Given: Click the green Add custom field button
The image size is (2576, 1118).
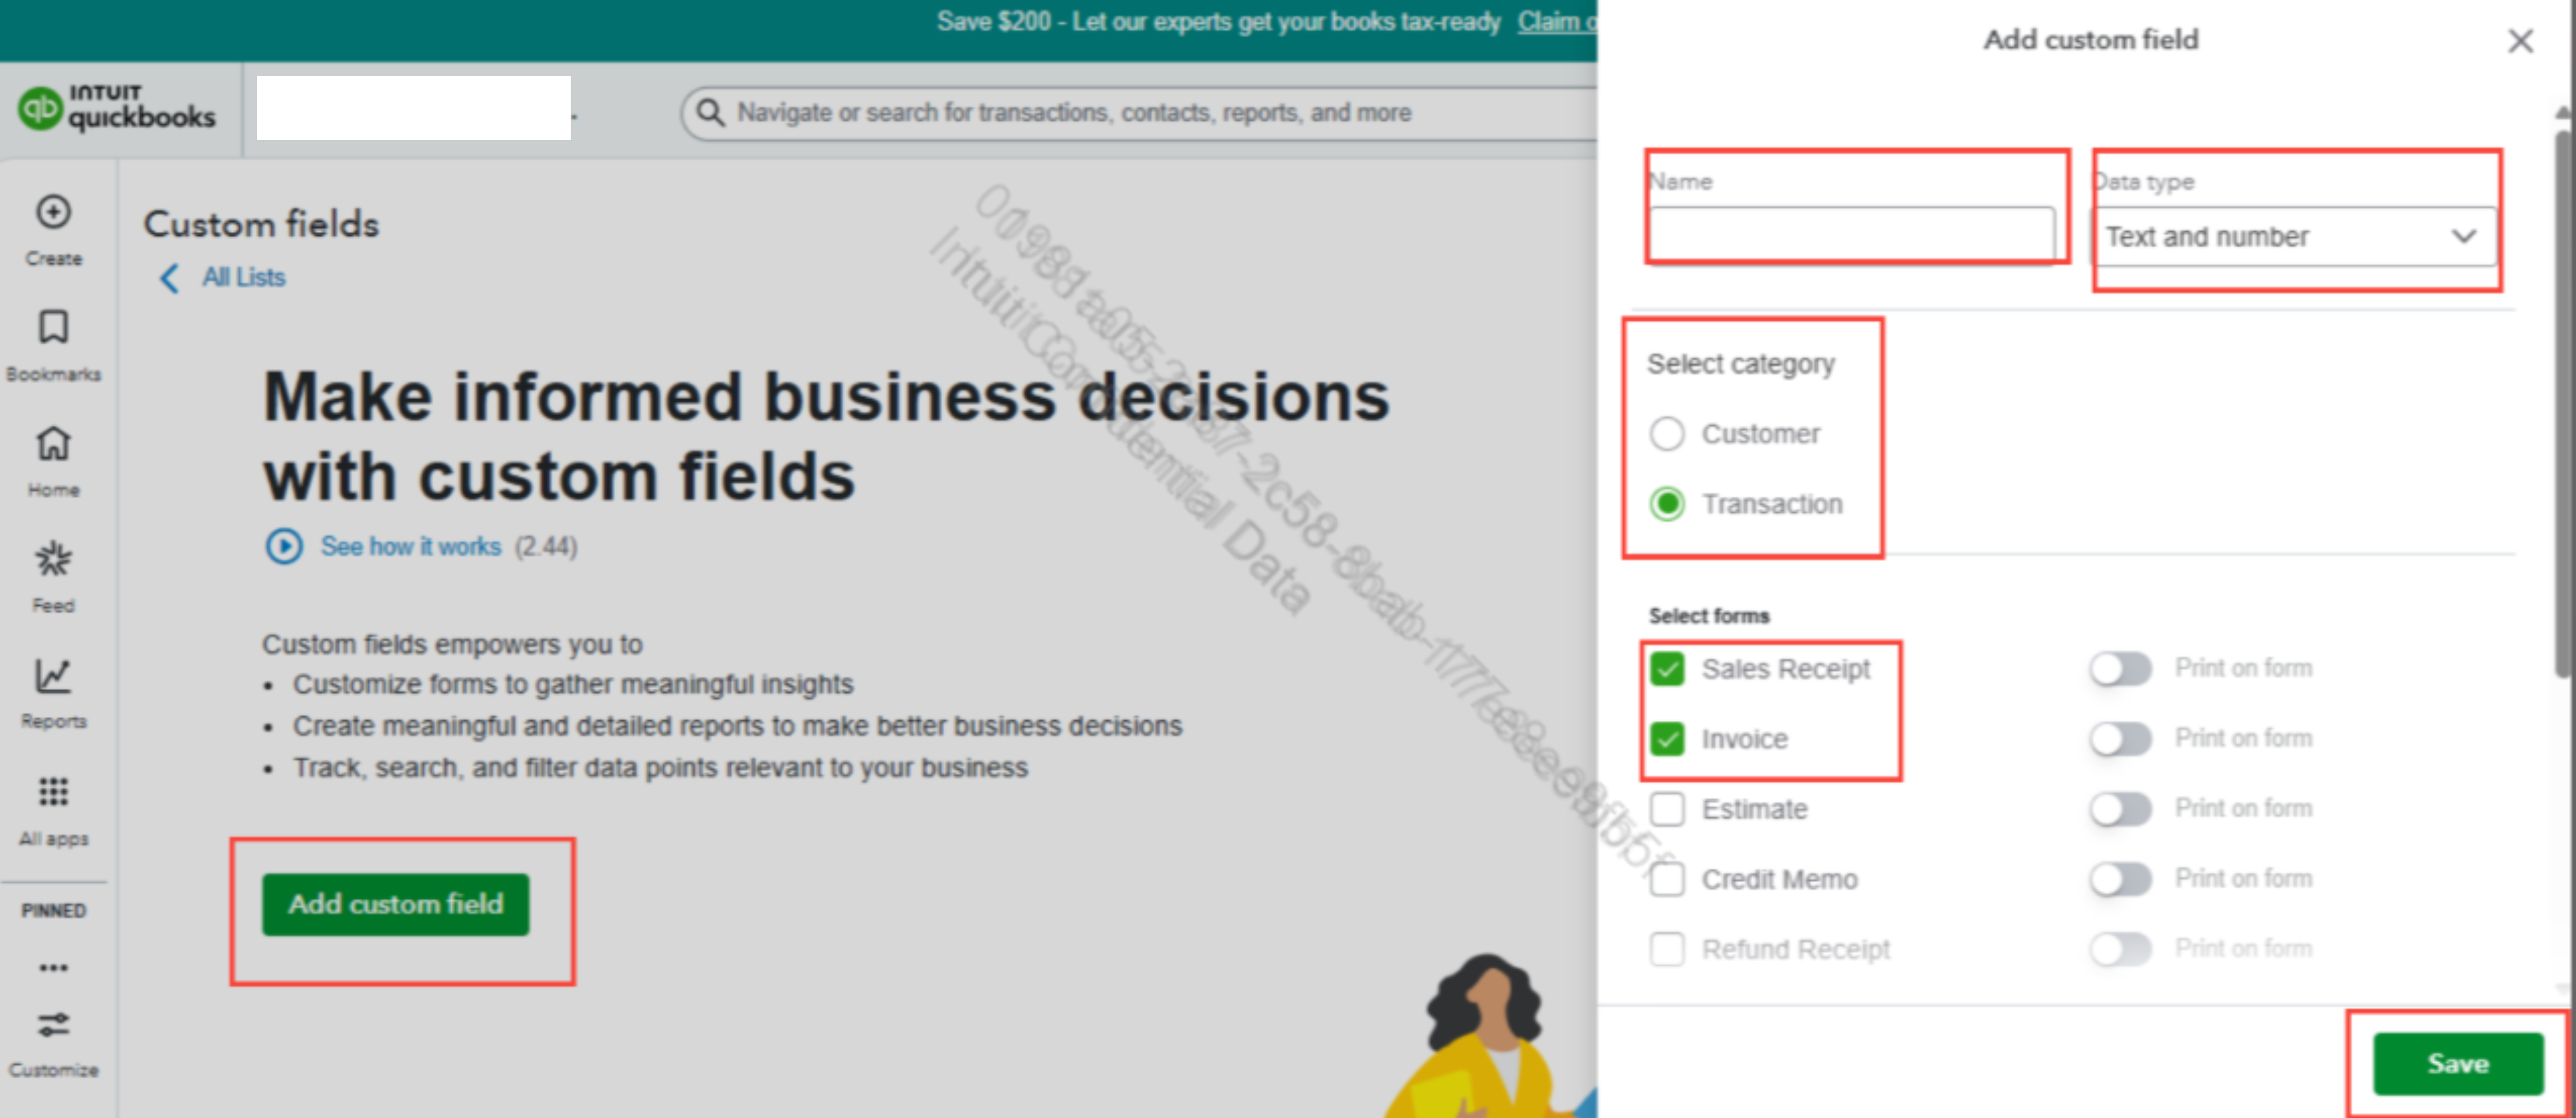Looking at the screenshot, I should [x=395, y=904].
